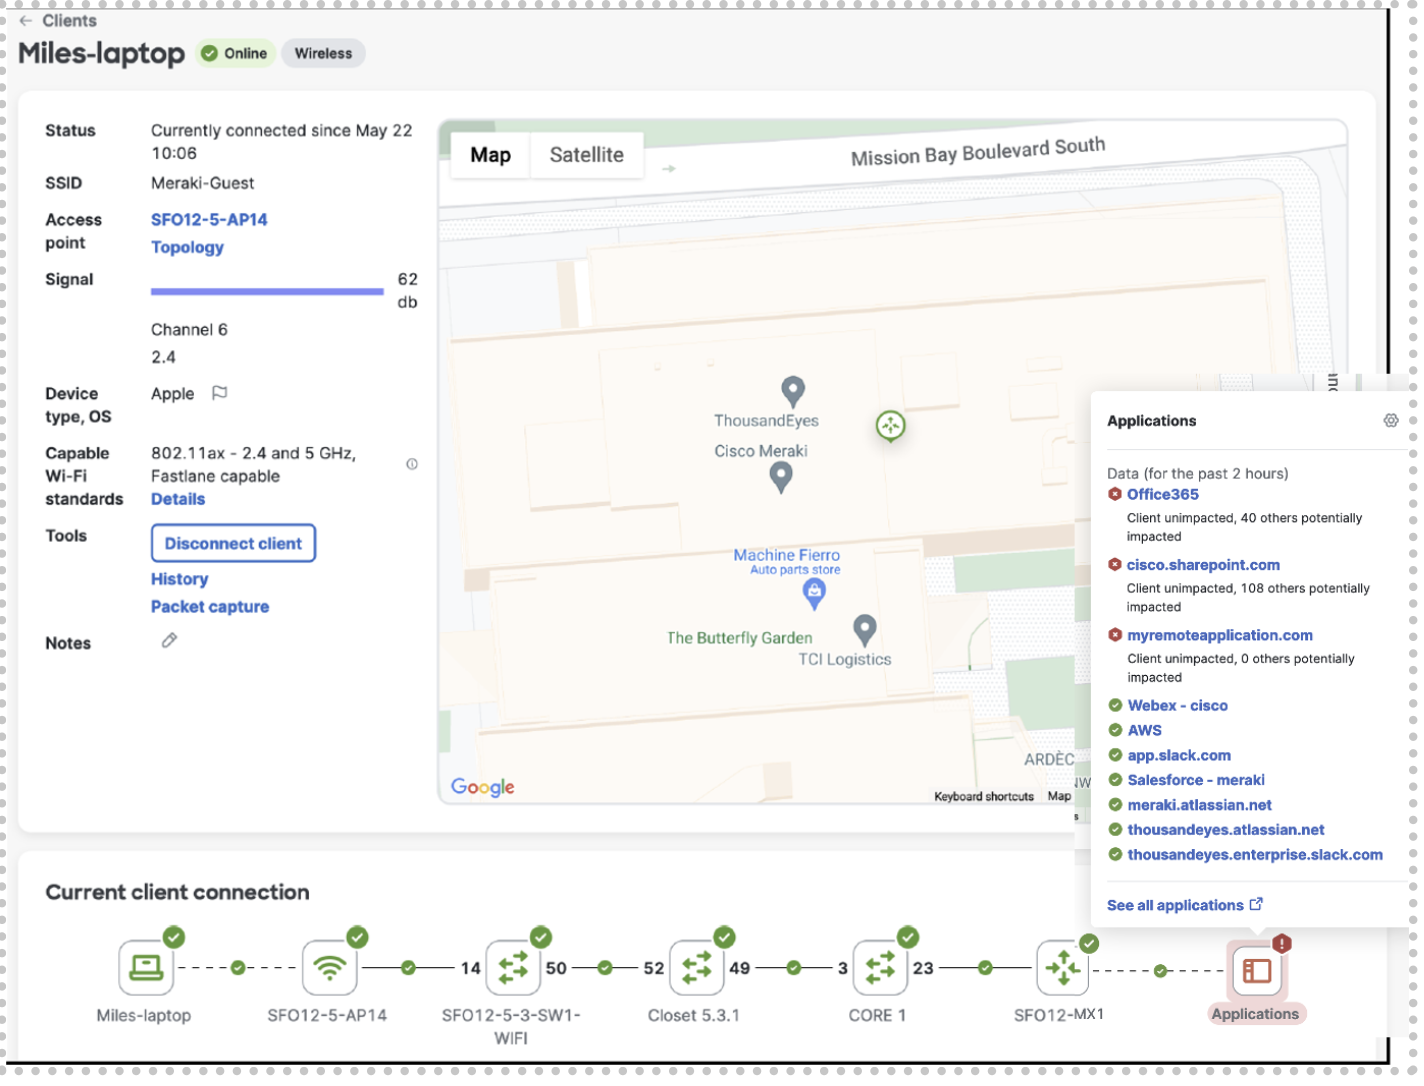Click the info icon beside Wi-Fi standards
This screenshot has width=1424, height=1086.
coord(412,464)
